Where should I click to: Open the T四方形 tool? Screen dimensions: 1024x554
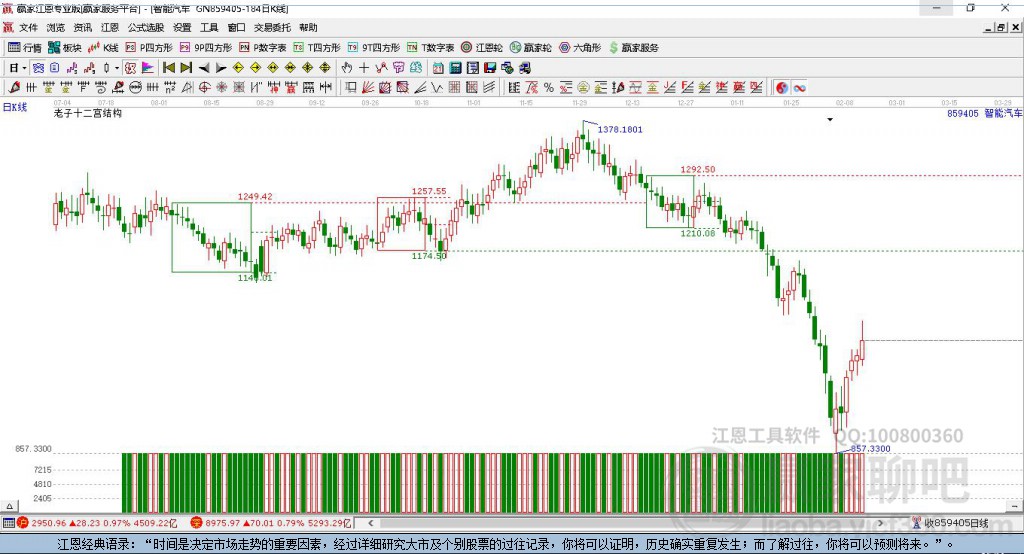tap(317, 48)
